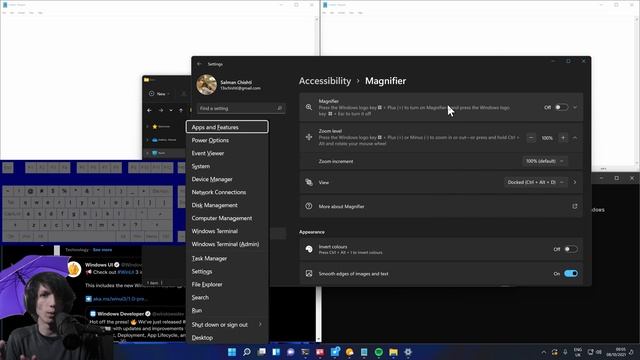Increase zoom level with the plus button

tap(563, 138)
